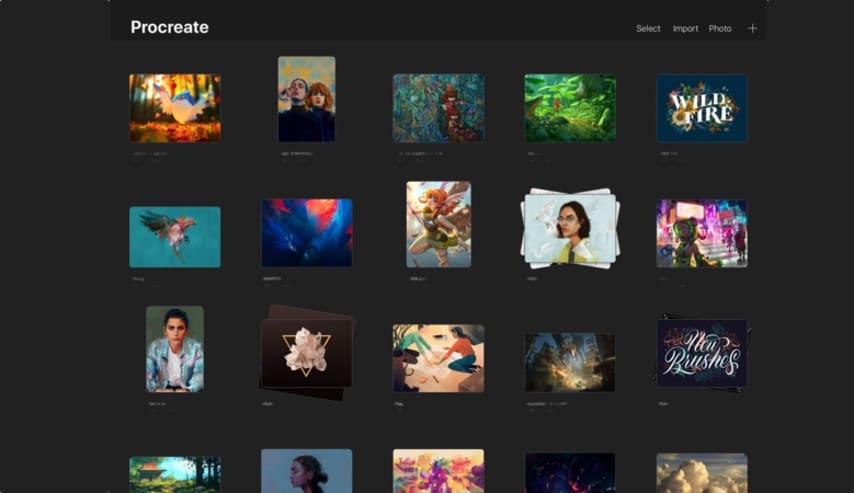This screenshot has width=854, height=493.
Task: Open the dark city alley artwork
Action: point(570,362)
